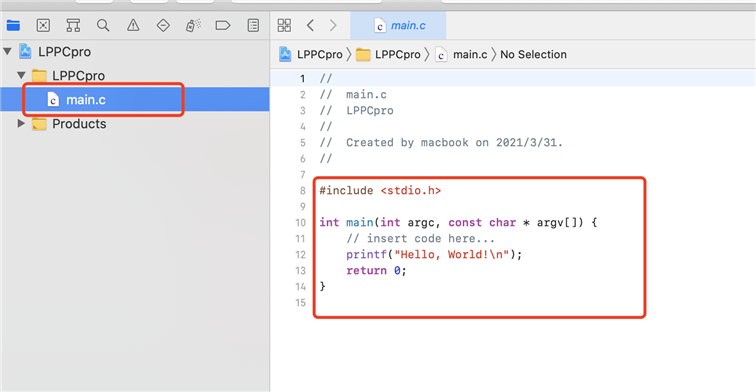Click the 'Created by macbook' comment line
This screenshot has width=756, height=392.
441,142
